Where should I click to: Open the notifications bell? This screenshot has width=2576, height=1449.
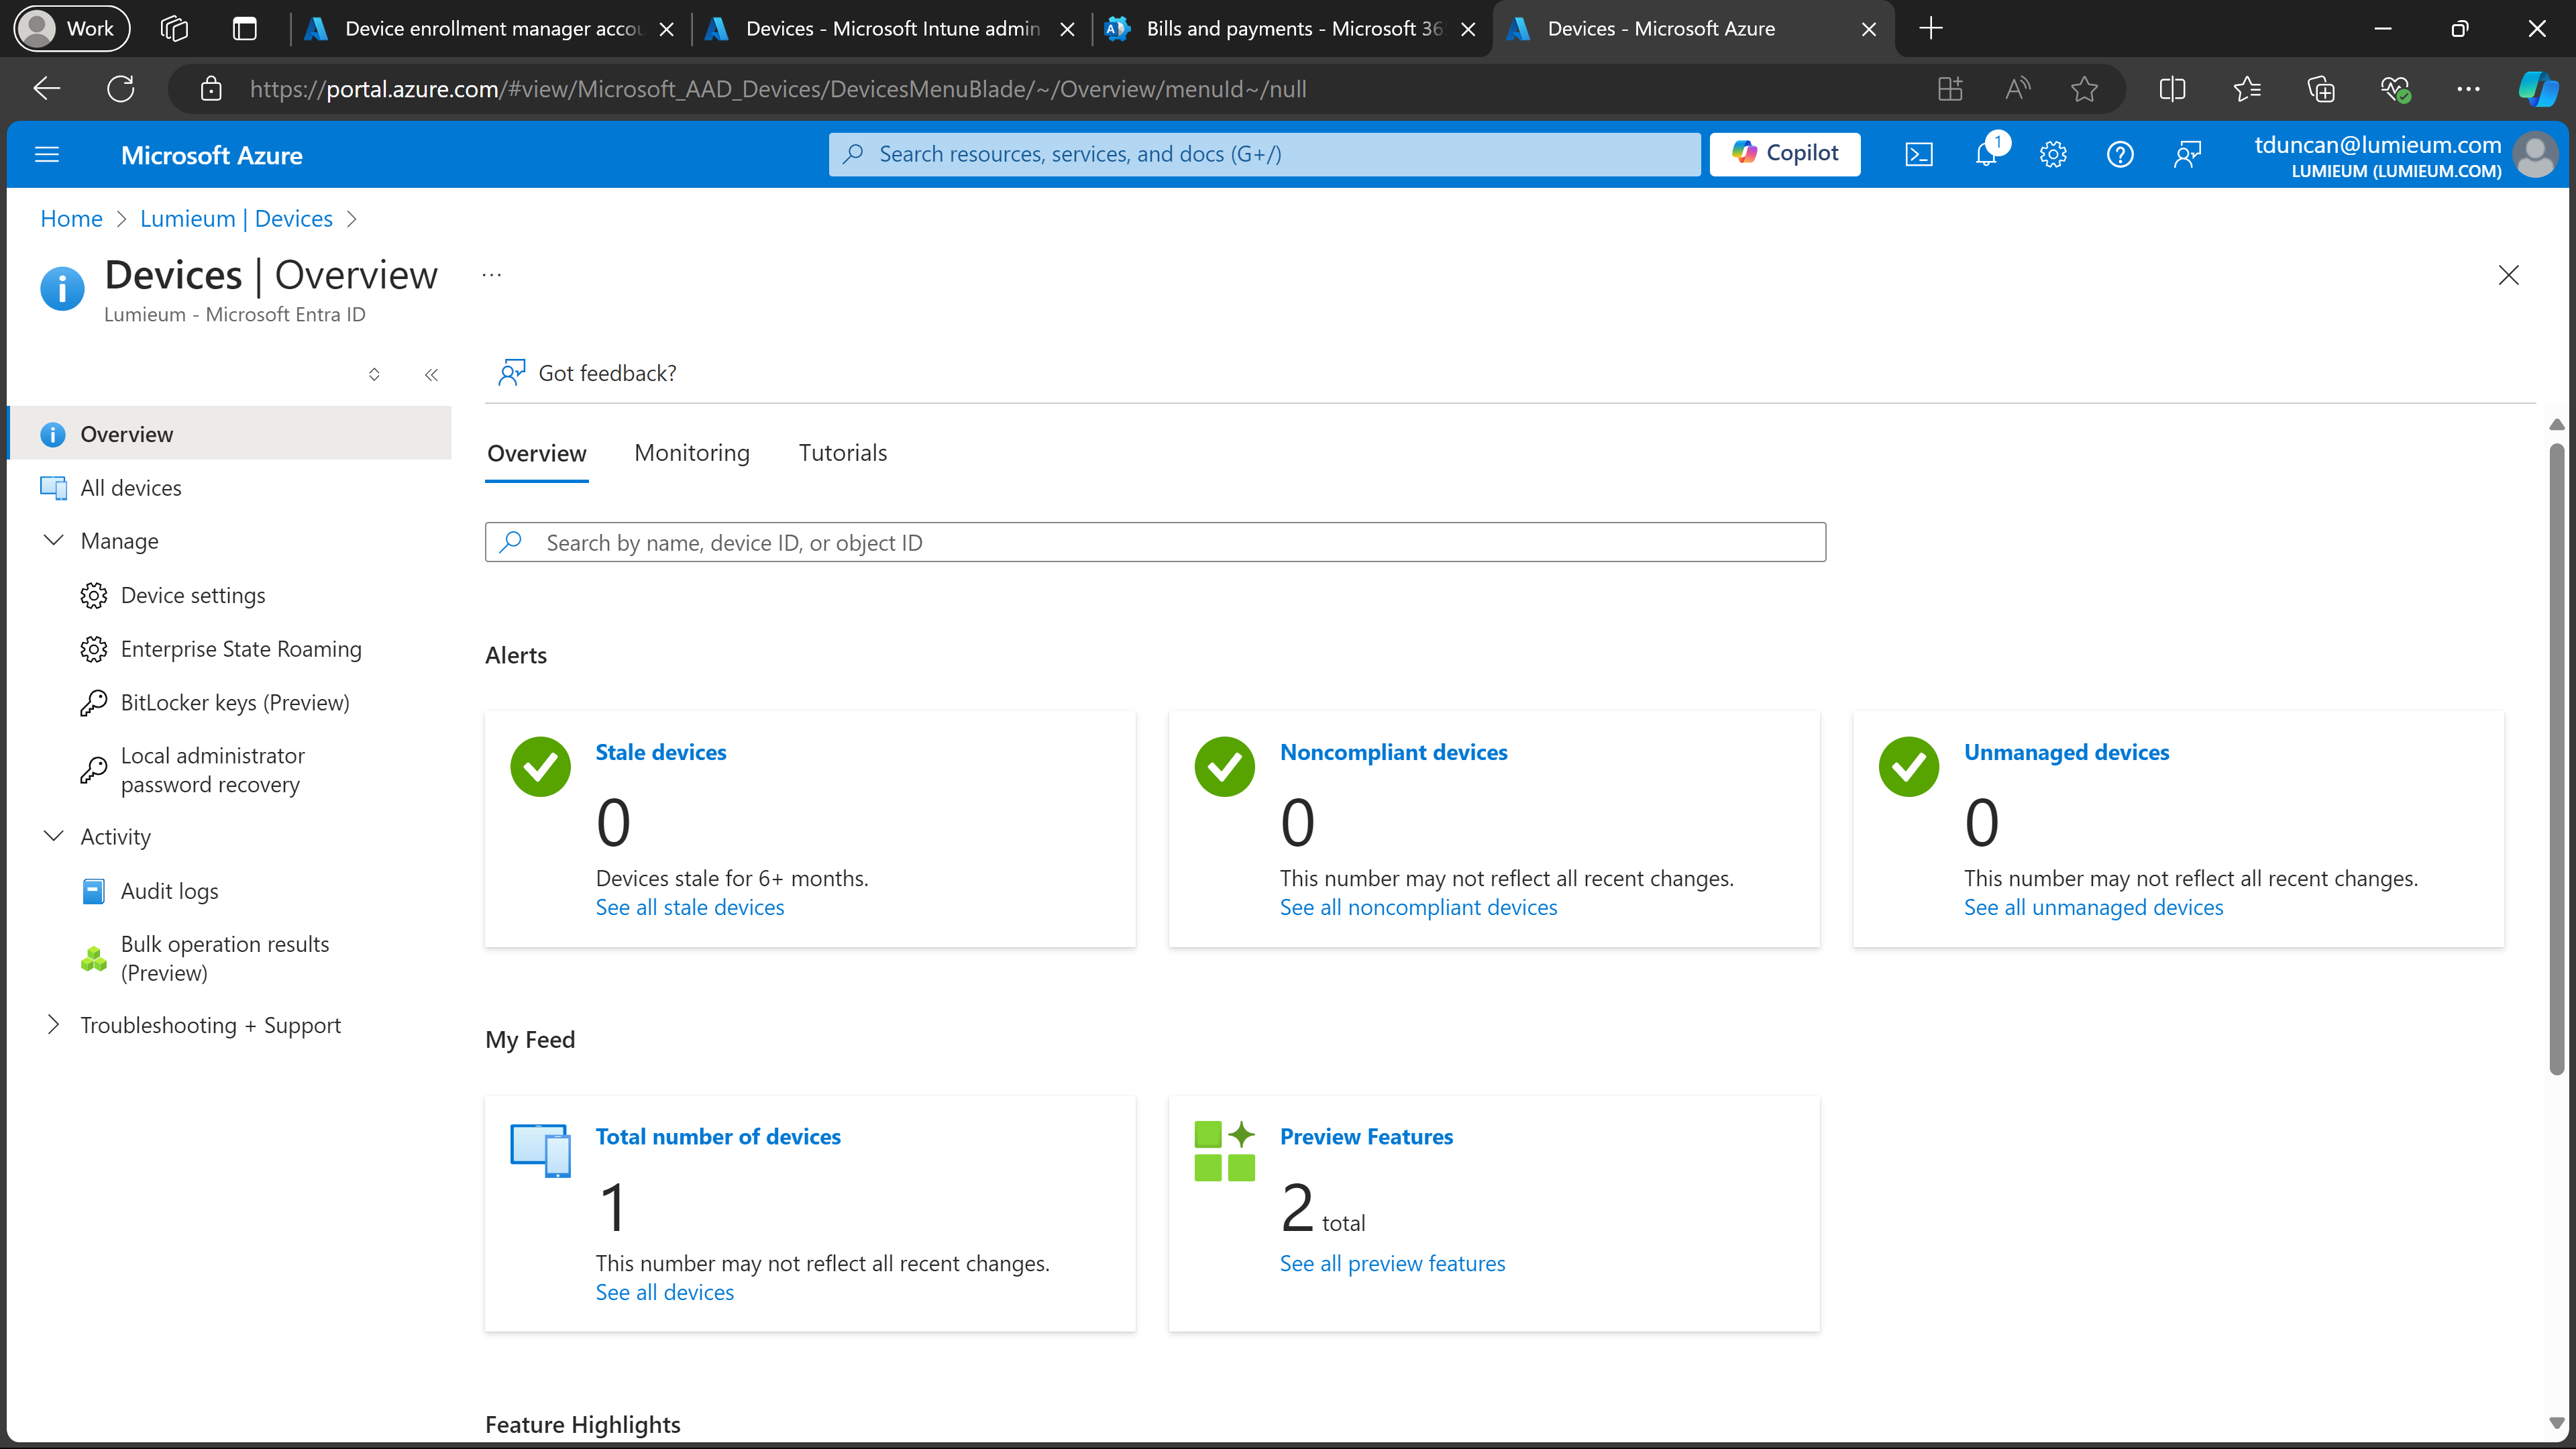click(1986, 154)
